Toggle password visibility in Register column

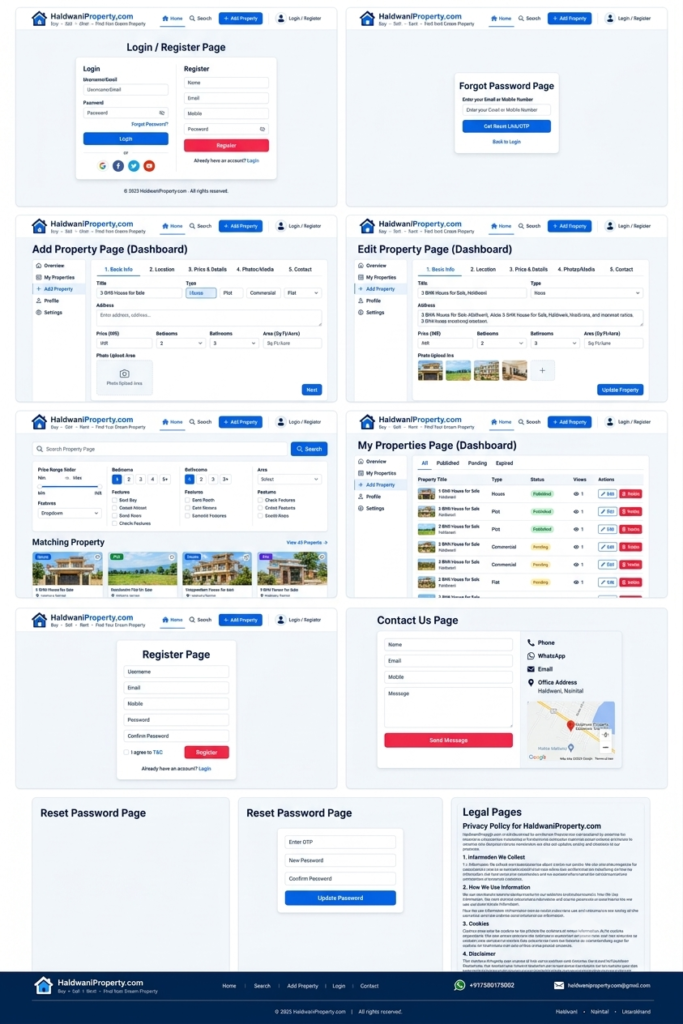tap(262, 129)
